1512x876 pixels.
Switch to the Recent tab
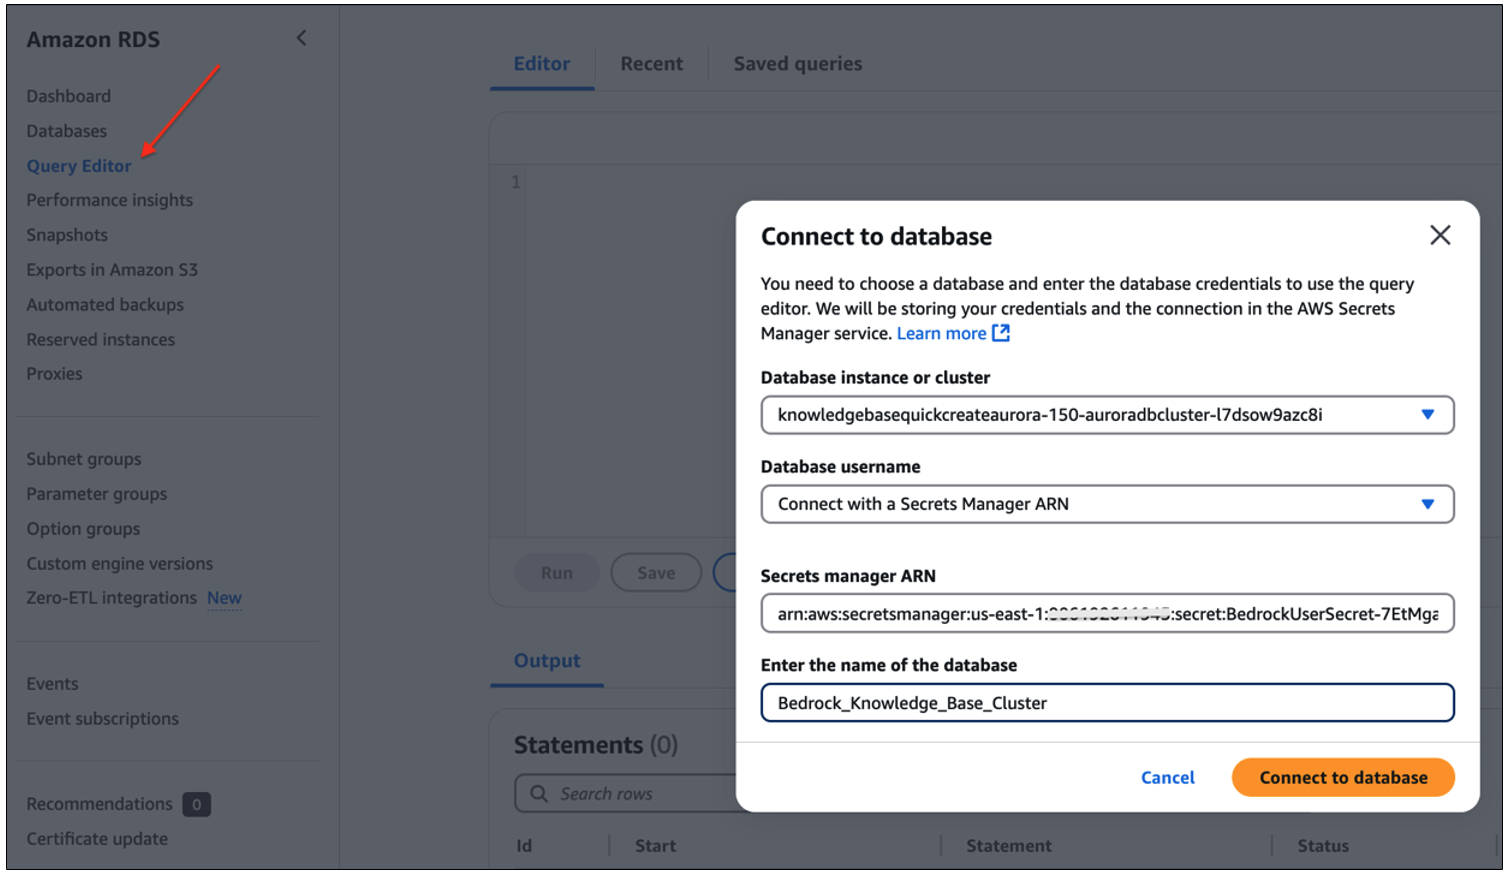(651, 63)
